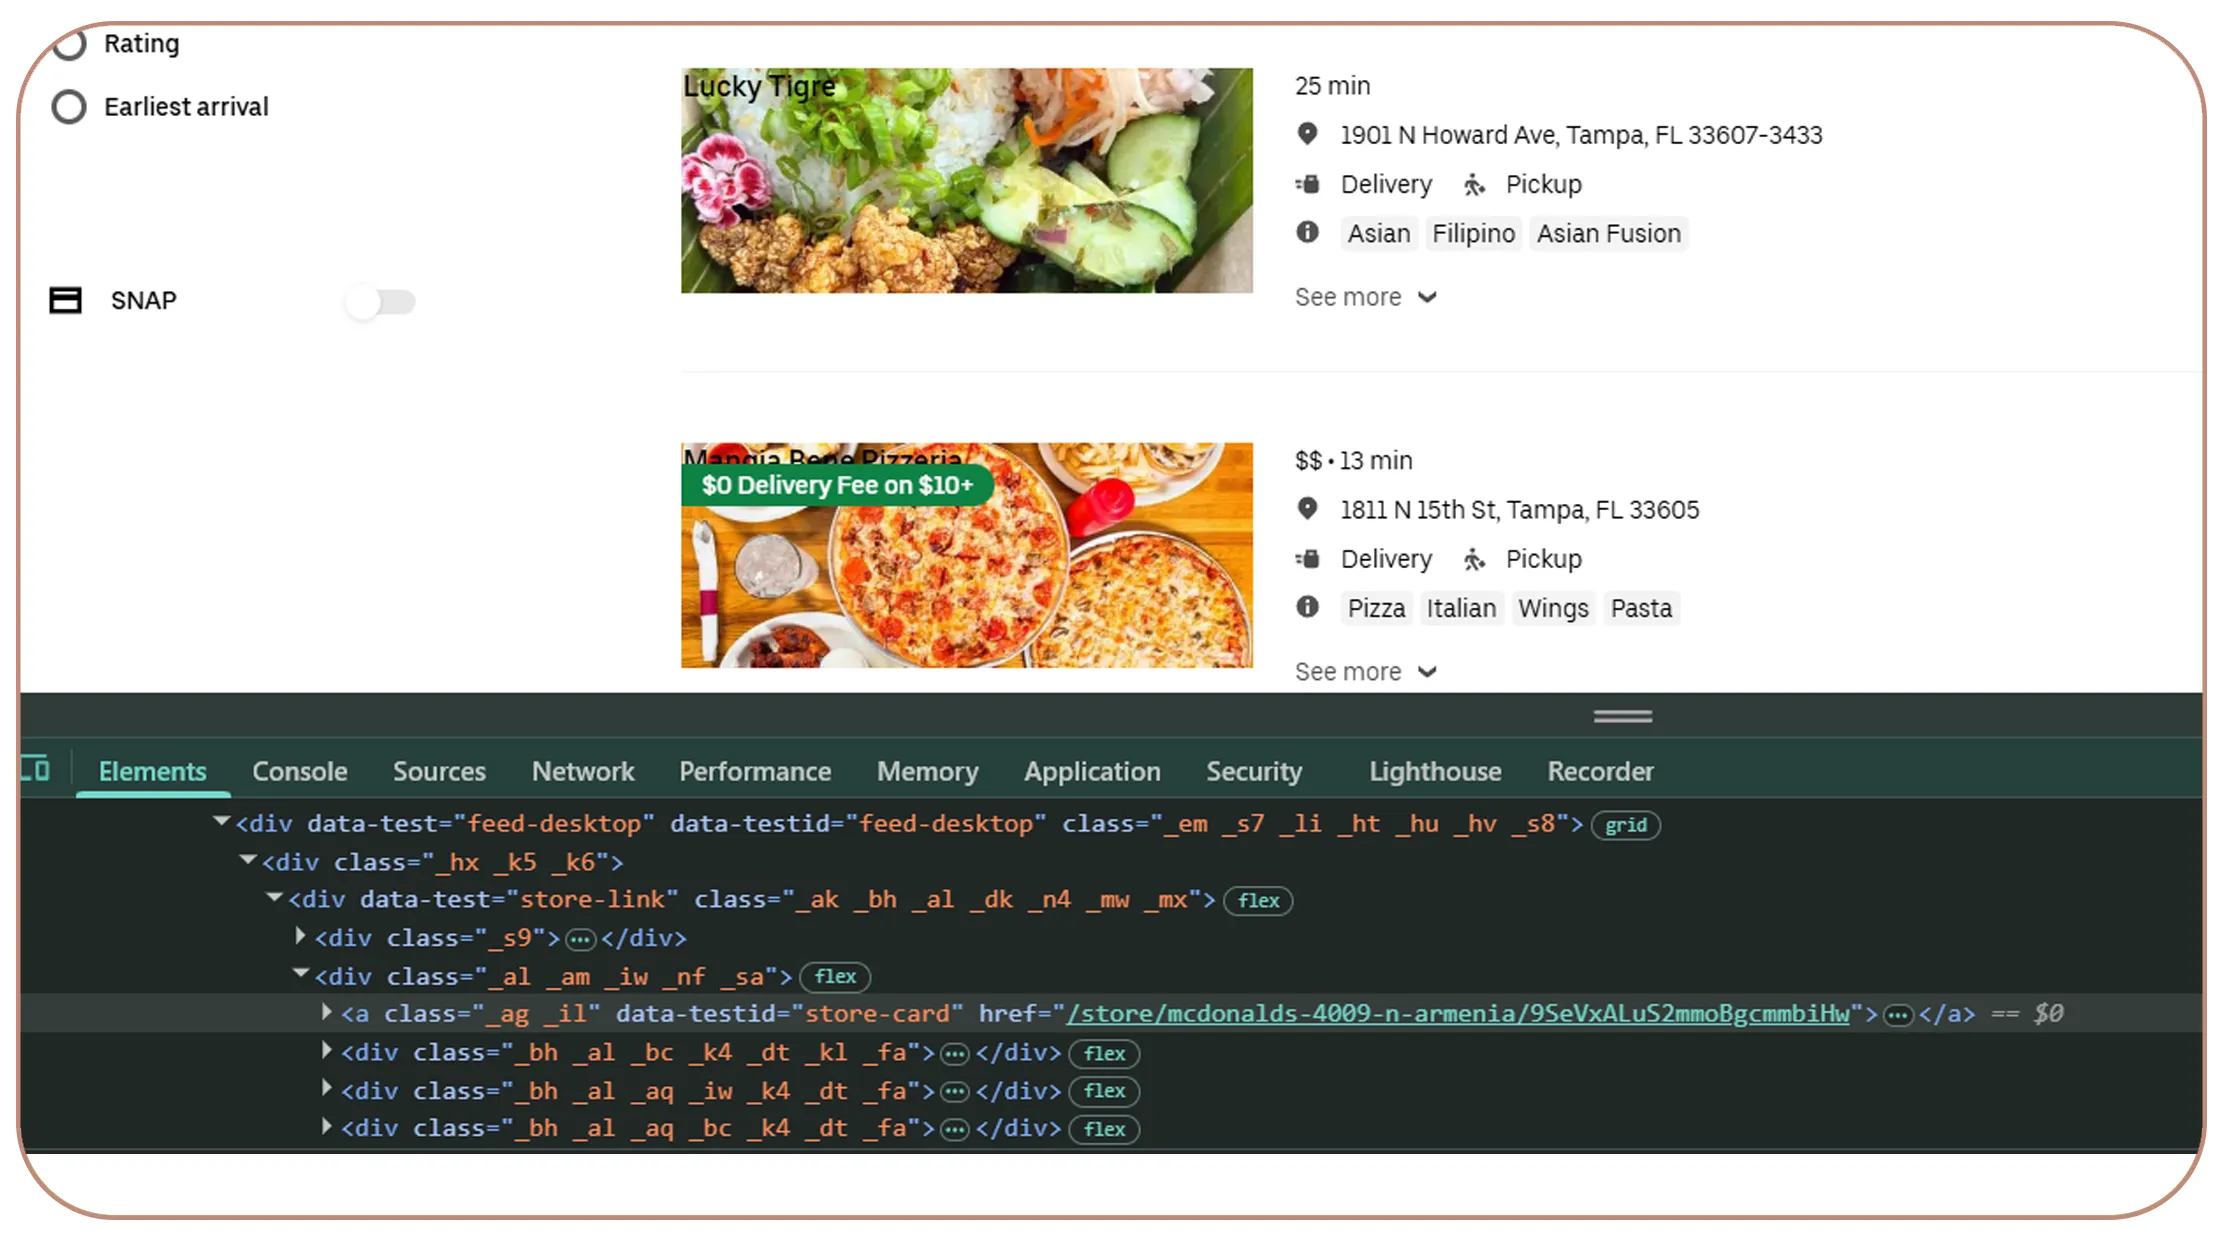Click the $0 Delivery Fee on $10+ badge
Screen dimensions: 2223x1240
(x=837, y=485)
